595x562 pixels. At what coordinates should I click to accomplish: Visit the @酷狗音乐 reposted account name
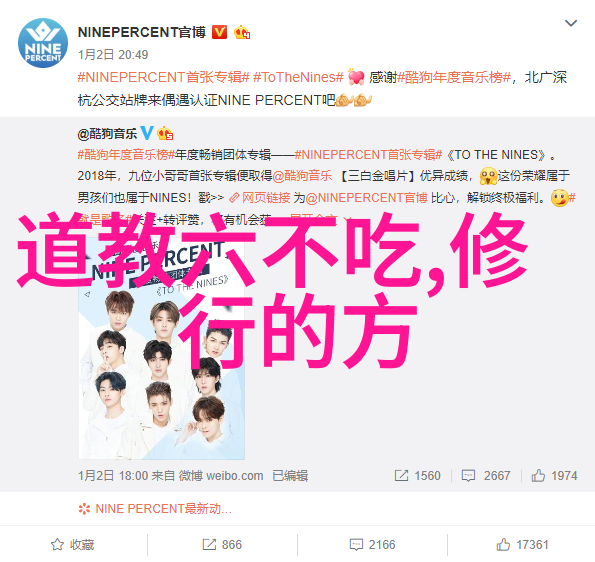(107, 134)
